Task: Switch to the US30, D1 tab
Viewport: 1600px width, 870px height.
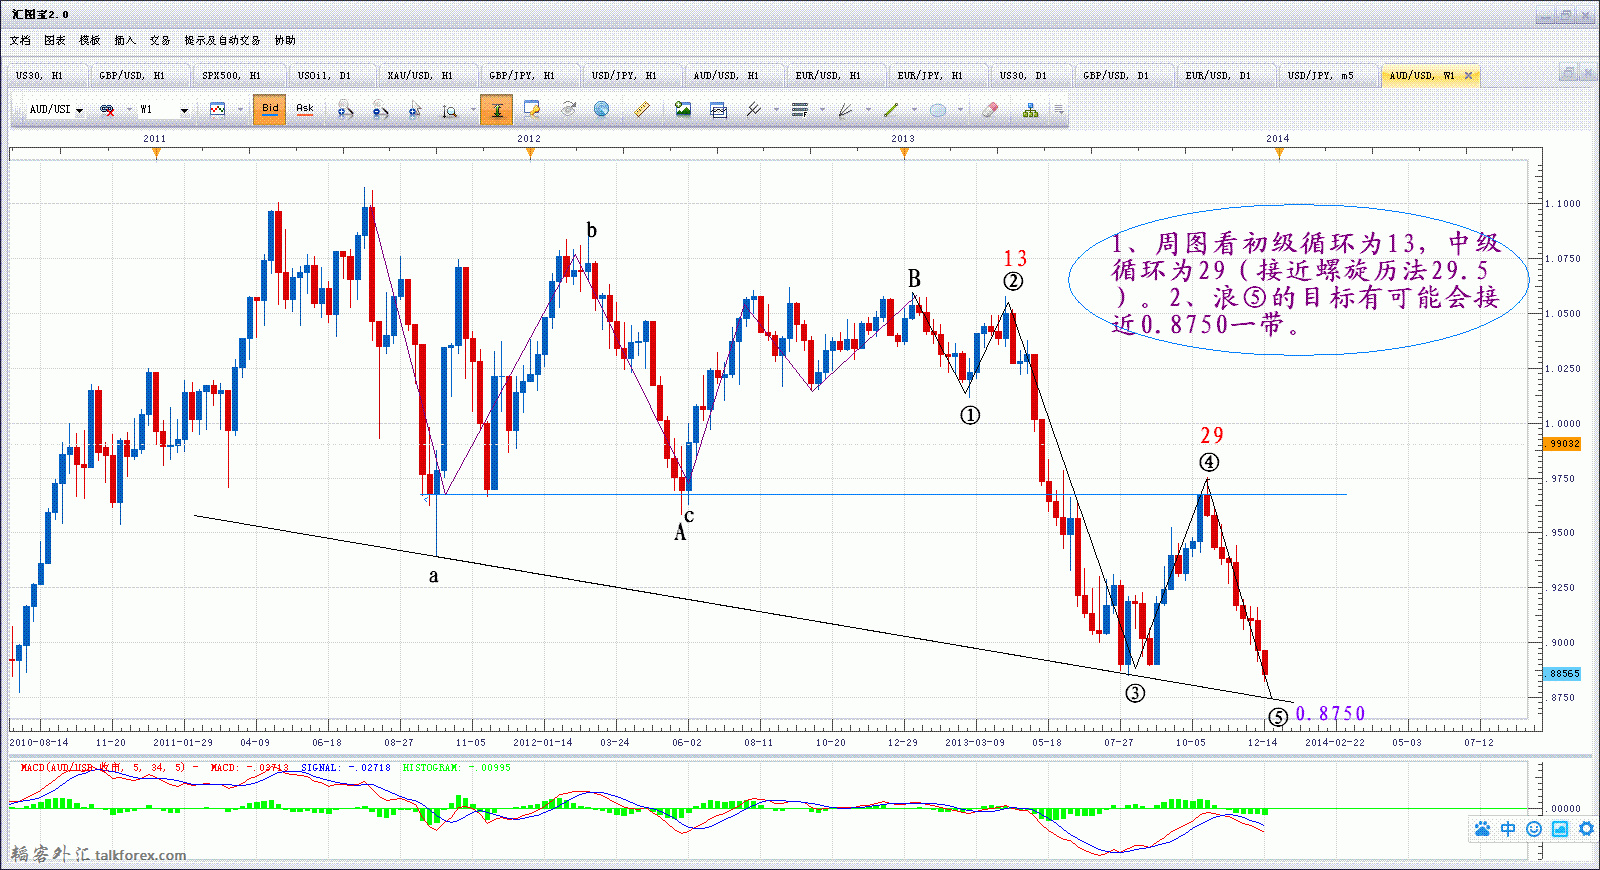Action: point(1031,76)
